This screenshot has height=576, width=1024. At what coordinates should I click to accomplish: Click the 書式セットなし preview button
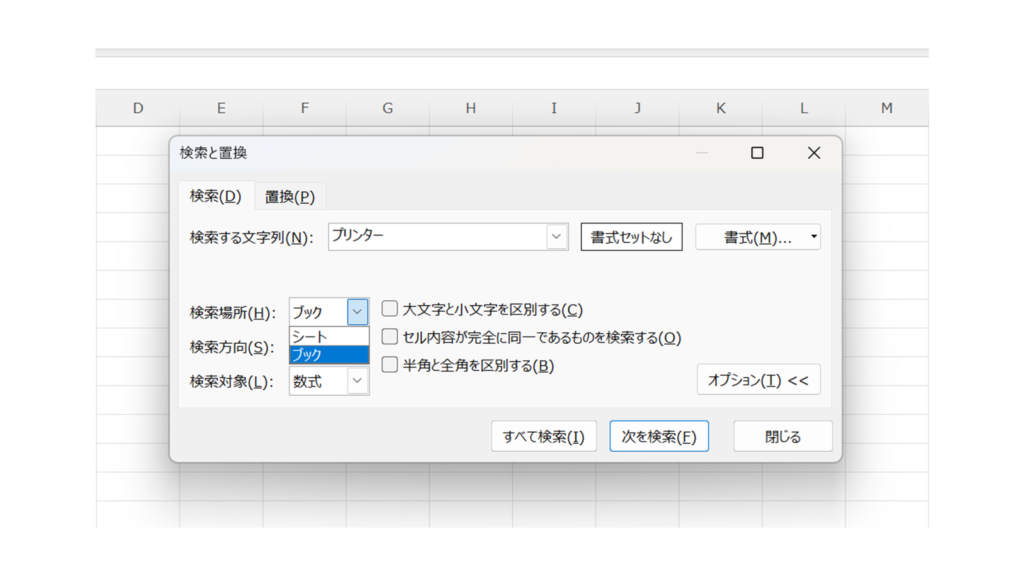click(631, 237)
